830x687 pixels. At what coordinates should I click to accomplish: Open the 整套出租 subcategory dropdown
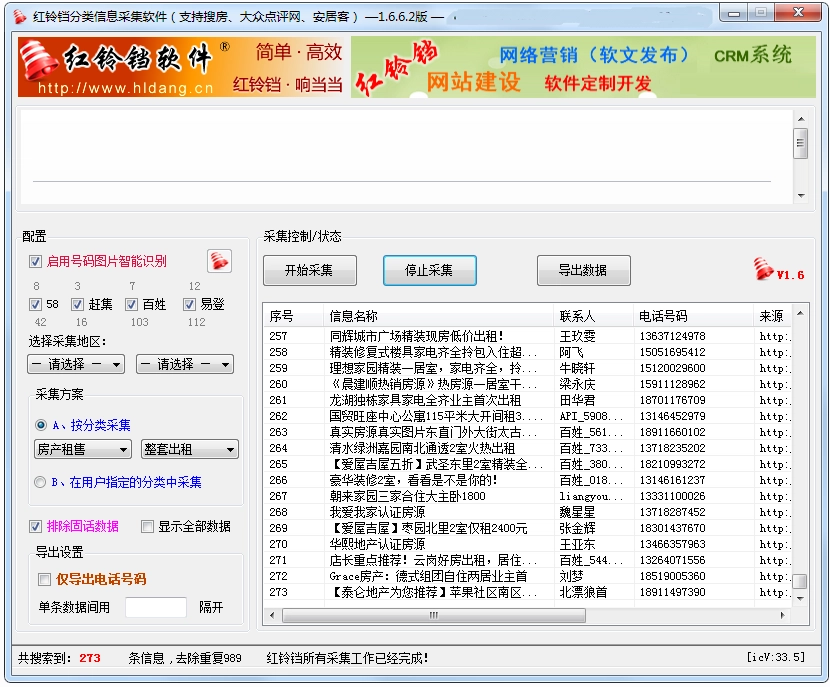coord(189,449)
